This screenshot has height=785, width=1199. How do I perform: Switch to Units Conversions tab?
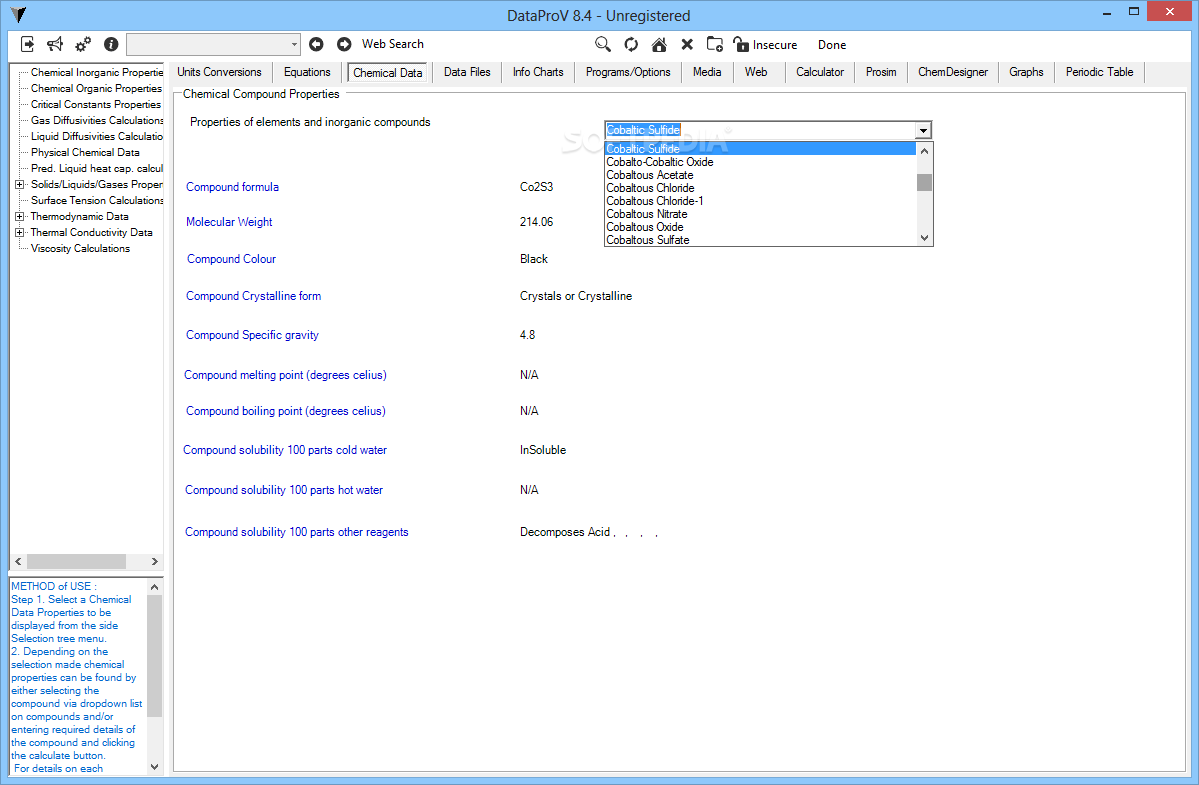[x=219, y=72]
